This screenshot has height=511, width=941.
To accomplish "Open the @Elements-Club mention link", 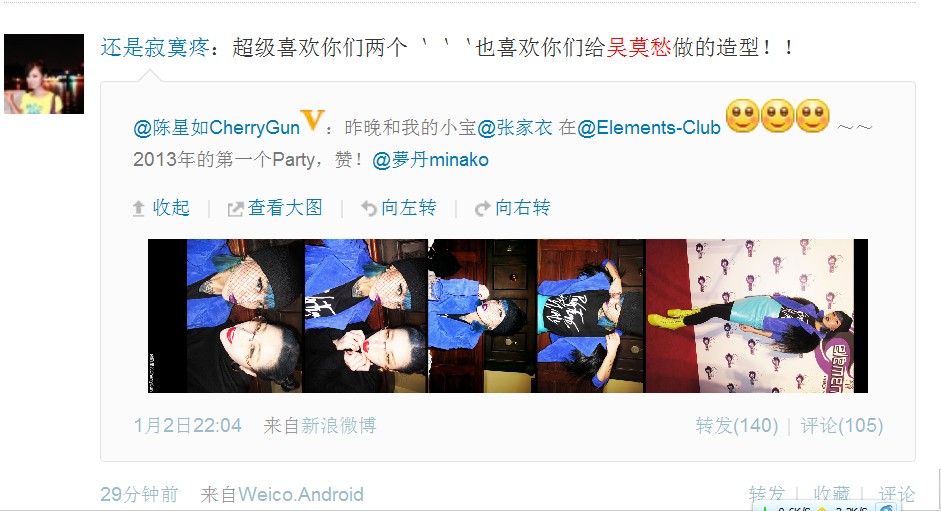I will click(x=649, y=127).
